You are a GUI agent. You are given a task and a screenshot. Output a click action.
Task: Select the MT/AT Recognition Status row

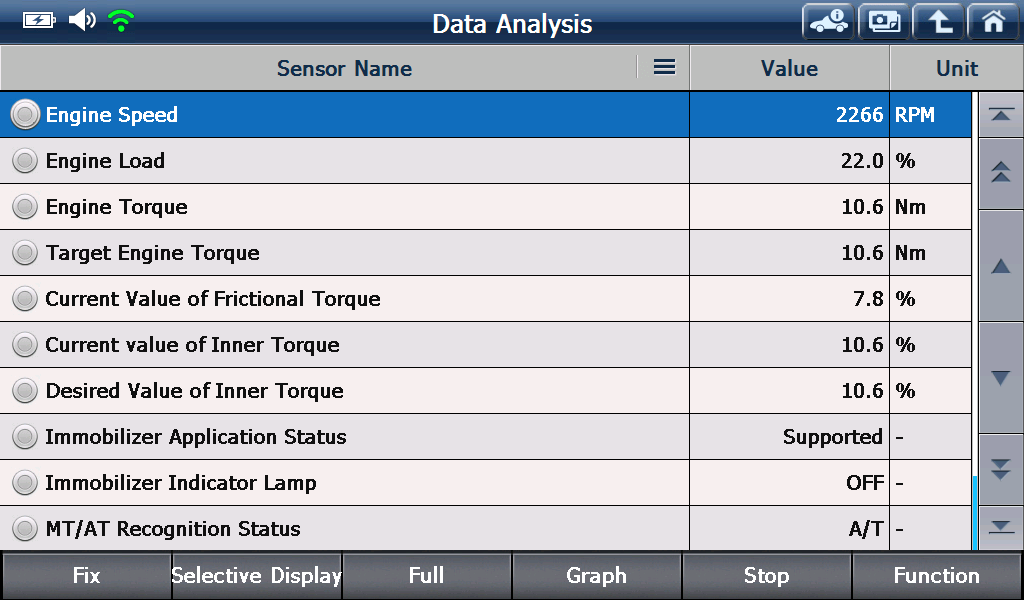point(485,528)
